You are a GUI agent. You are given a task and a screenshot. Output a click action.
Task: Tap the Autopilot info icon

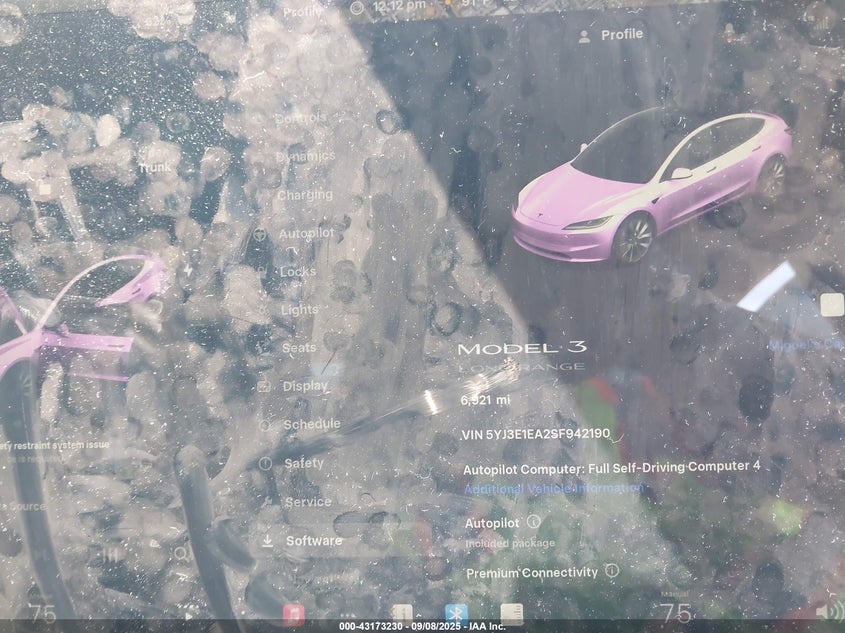coord(534,522)
